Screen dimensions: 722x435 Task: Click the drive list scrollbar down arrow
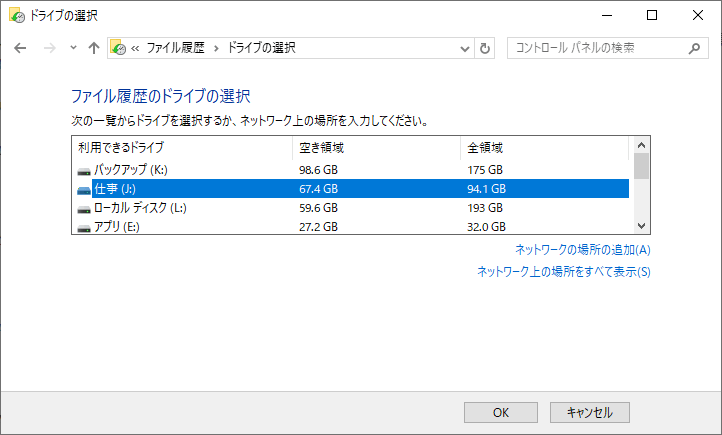point(642,226)
